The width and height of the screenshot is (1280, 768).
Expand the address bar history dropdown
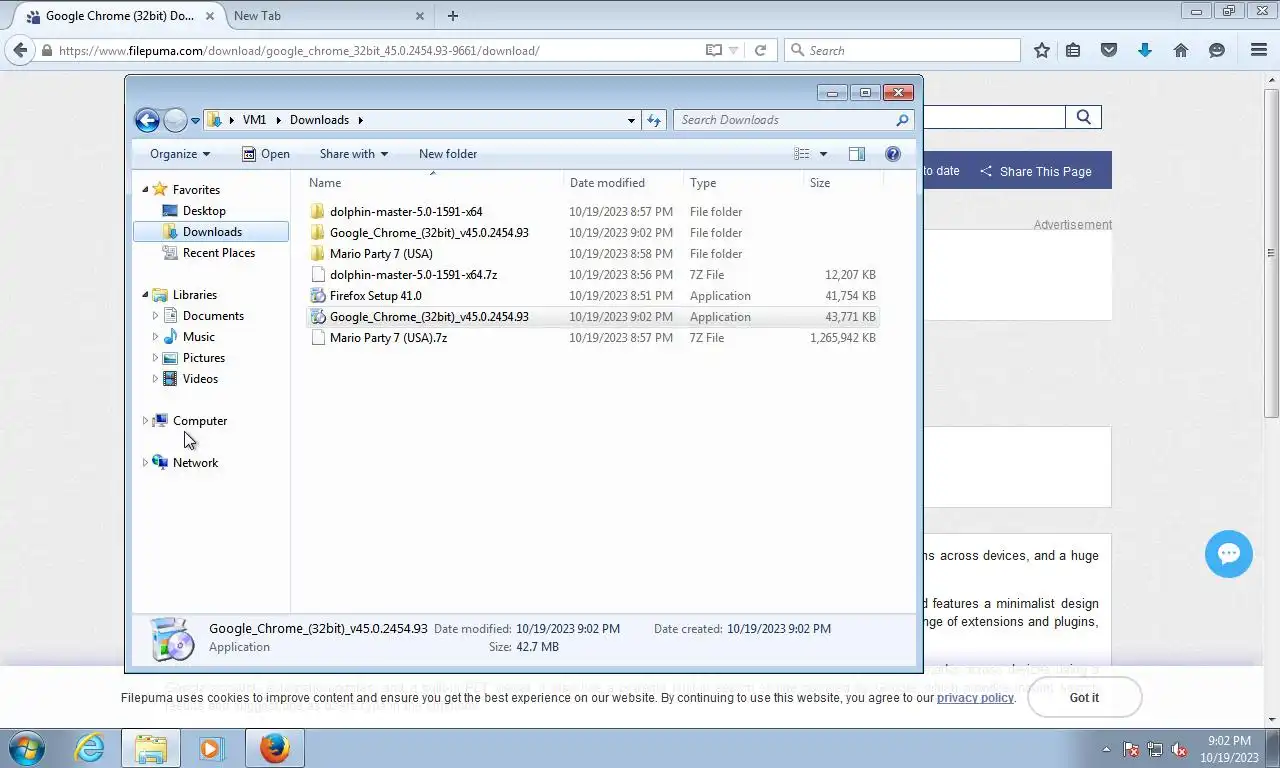click(631, 120)
